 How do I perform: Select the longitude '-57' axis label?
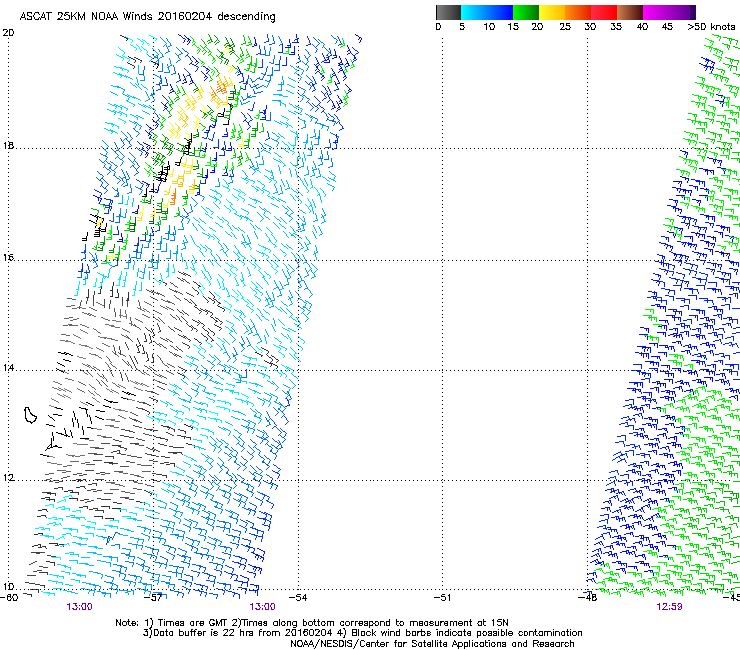click(x=153, y=598)
